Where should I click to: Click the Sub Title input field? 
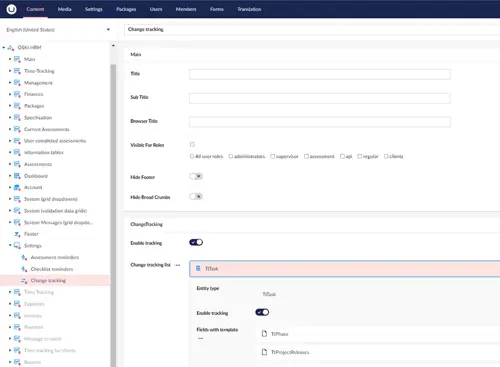[320, 98]
